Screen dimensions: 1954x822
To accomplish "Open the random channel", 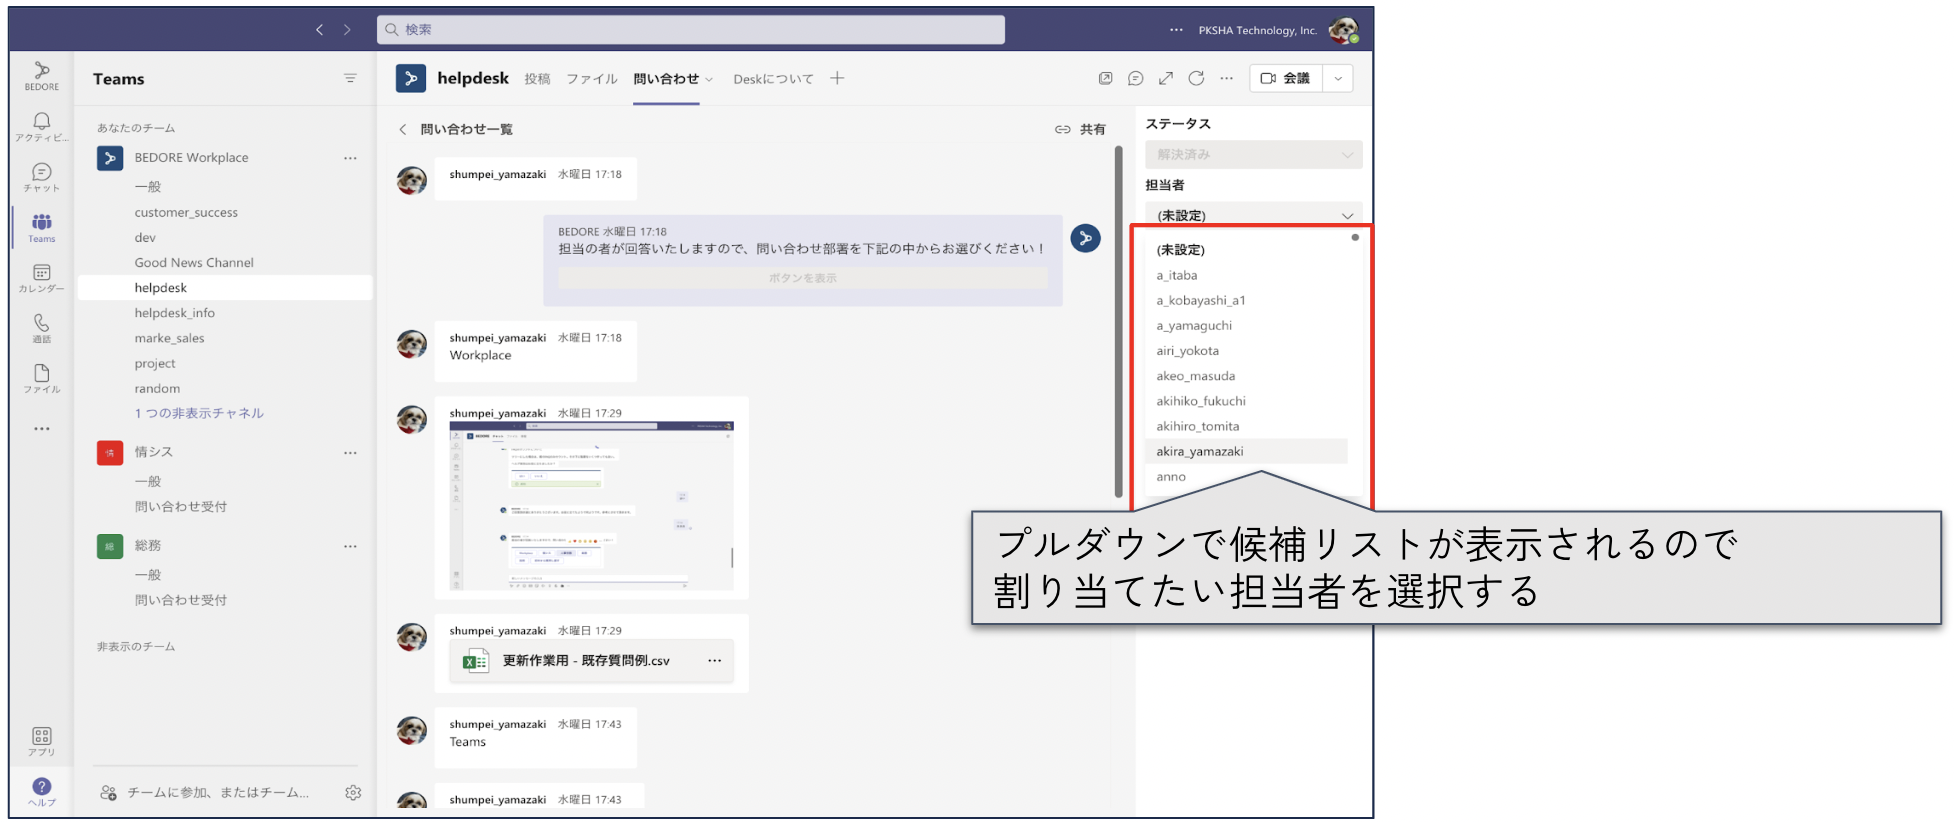I will [x=157, y=389].
